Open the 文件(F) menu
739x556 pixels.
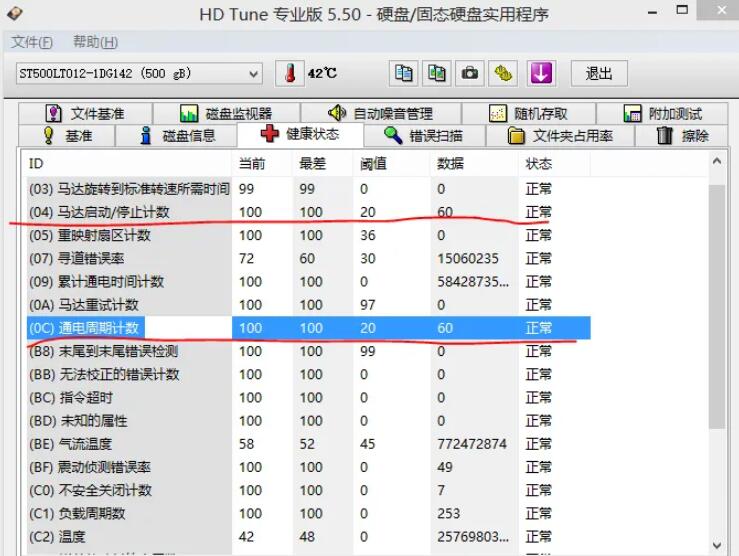pos(32,42)
